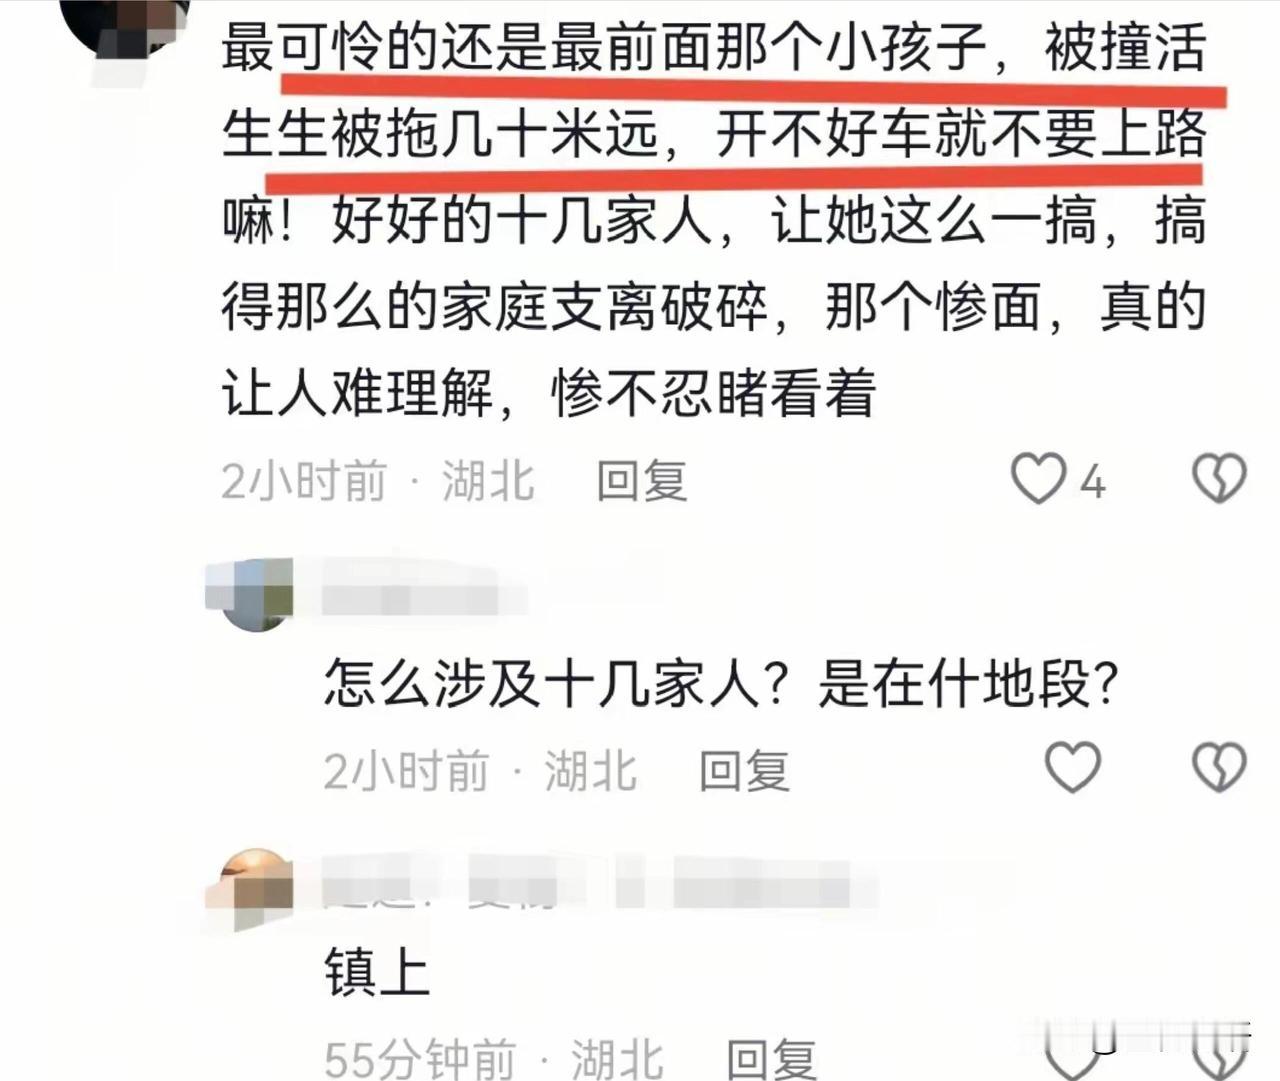Dislike the comment asking 怎么涉及十几家人
1280x1081 pixels.
point(1219,768)
